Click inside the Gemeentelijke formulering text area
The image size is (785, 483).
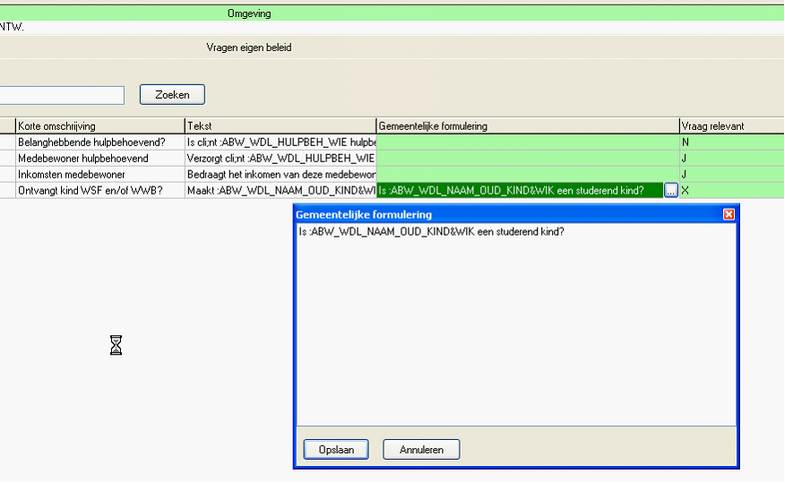(x=516, y=324)
